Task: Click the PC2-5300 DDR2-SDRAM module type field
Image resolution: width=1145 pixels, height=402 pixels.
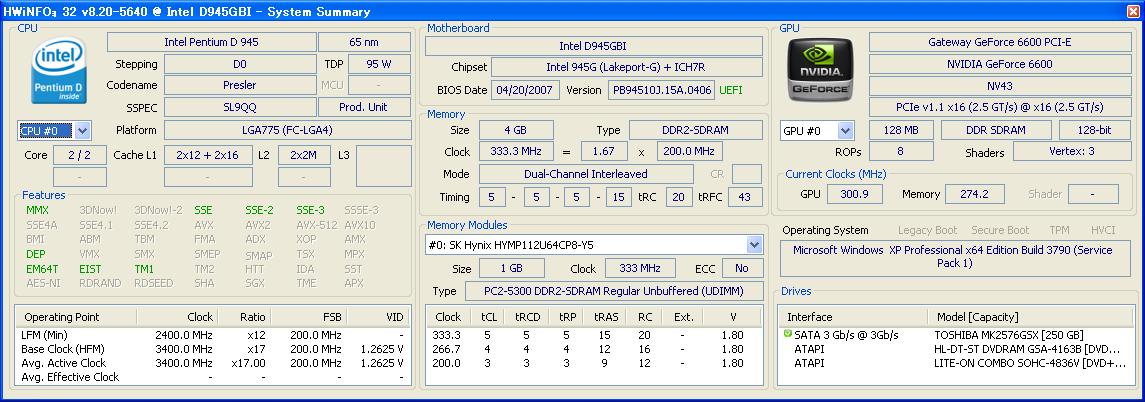Action: (x=614, y=291)
